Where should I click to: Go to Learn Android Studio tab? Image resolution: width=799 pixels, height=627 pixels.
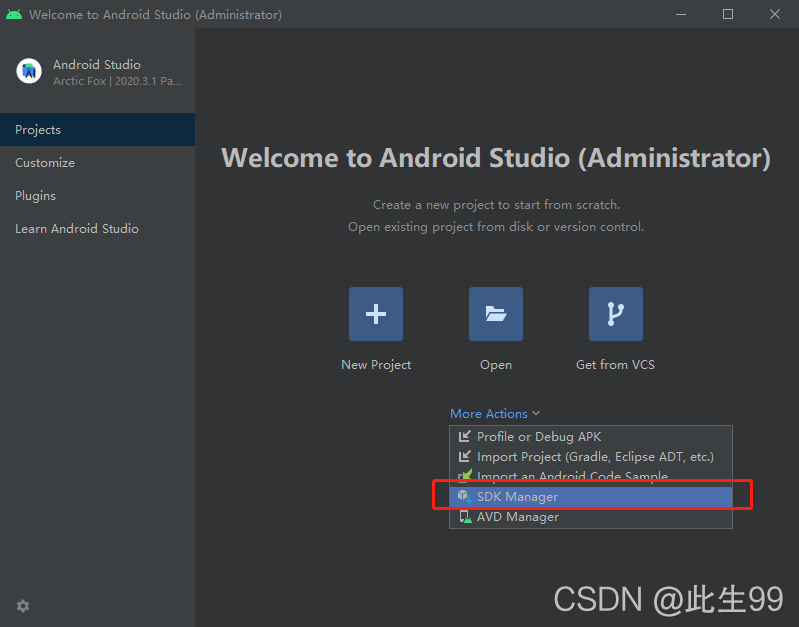pyautogui.click(x=97, y=228)
